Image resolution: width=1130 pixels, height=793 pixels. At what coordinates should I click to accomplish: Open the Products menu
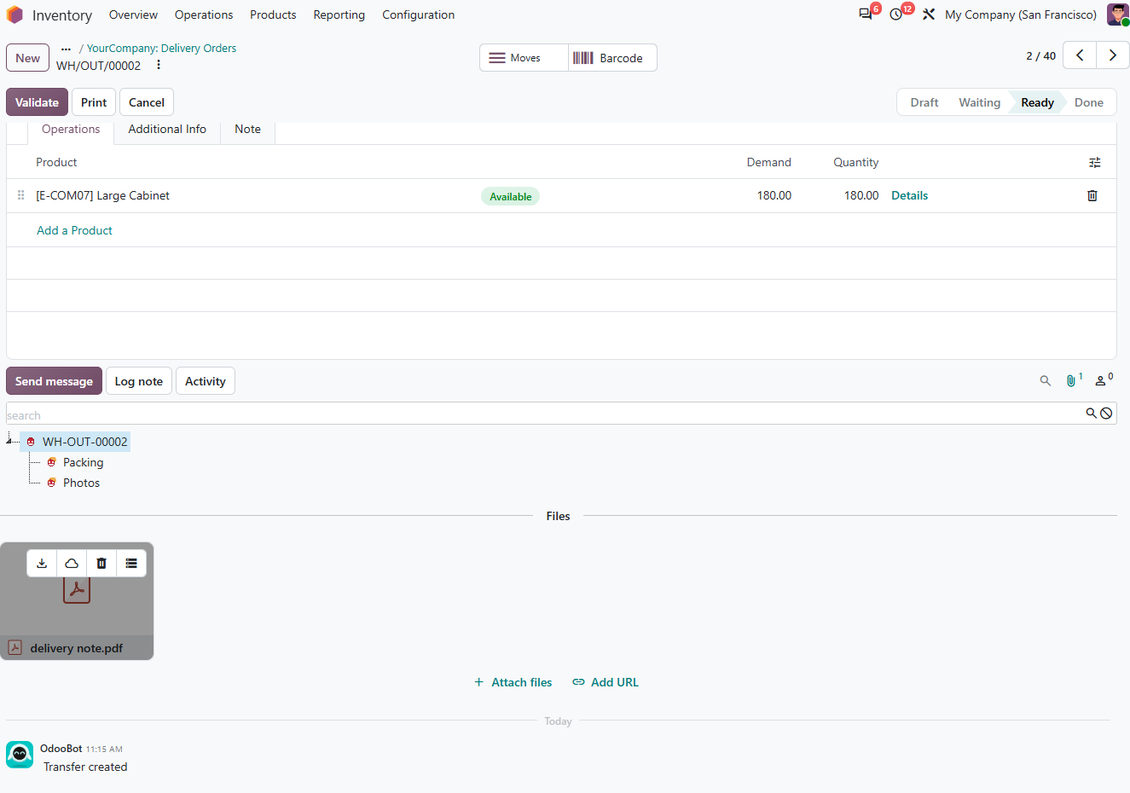coord(272,14)
